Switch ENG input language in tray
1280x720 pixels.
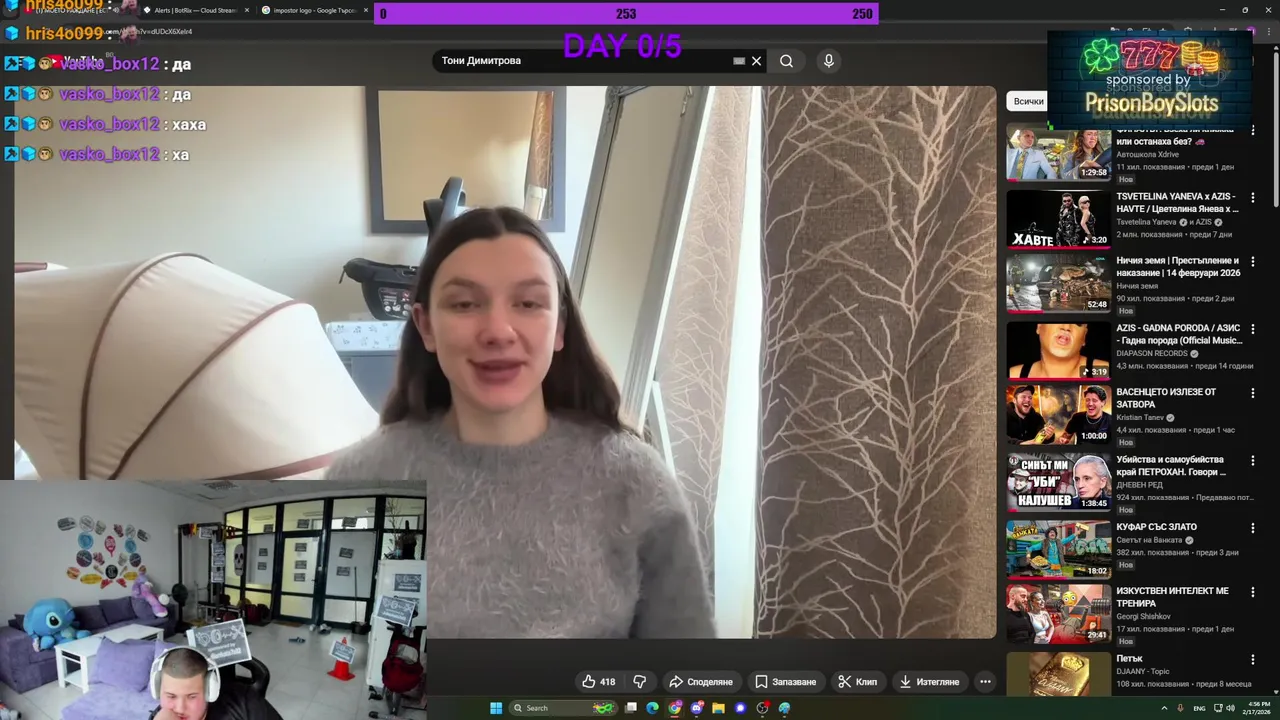(1200, 708)
